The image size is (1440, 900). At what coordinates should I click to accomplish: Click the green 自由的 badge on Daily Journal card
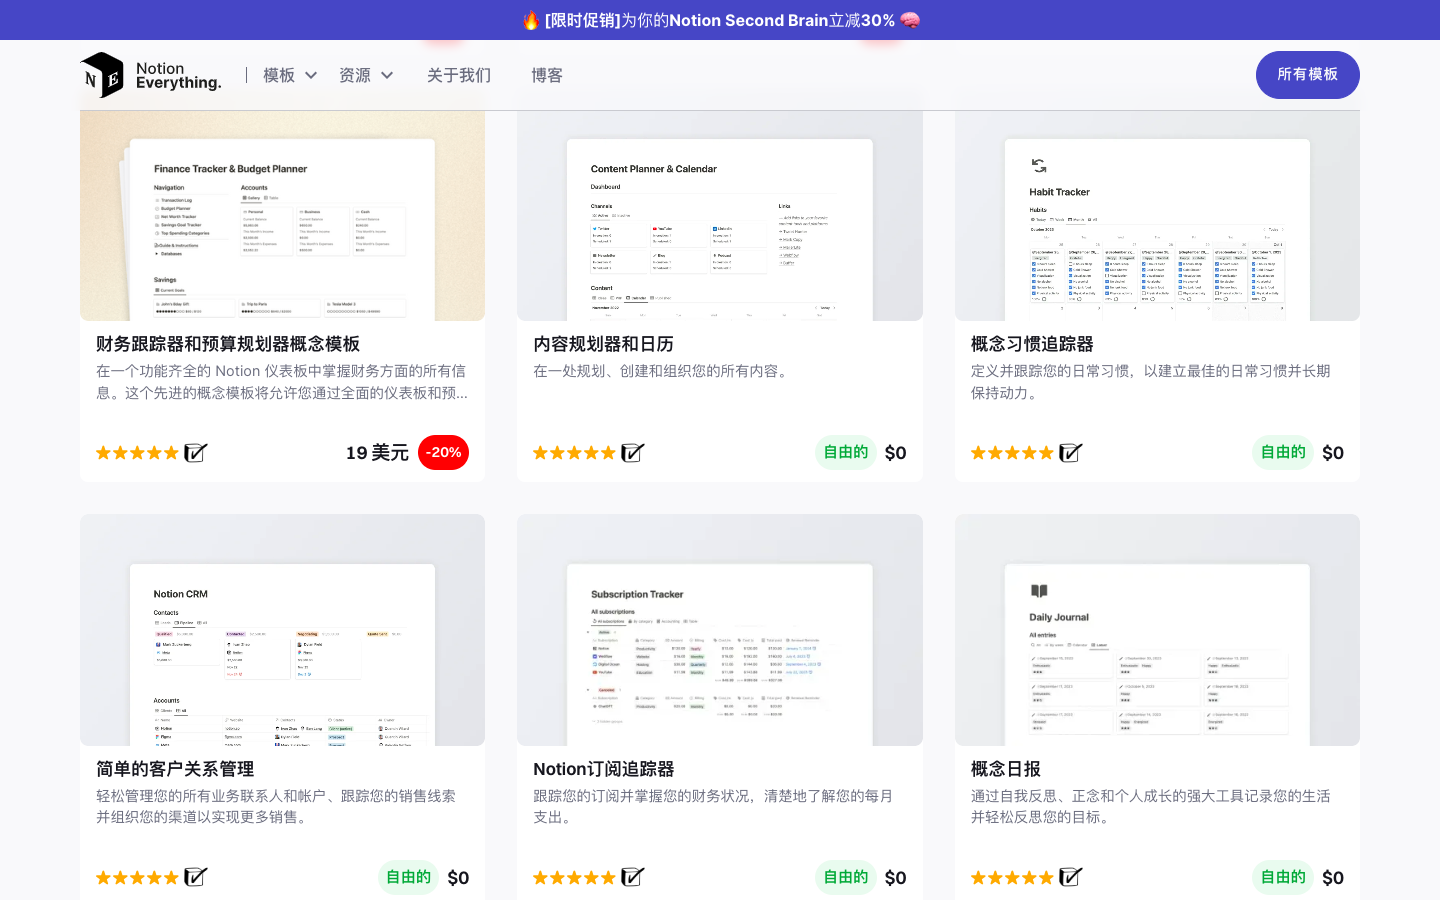1283,877
